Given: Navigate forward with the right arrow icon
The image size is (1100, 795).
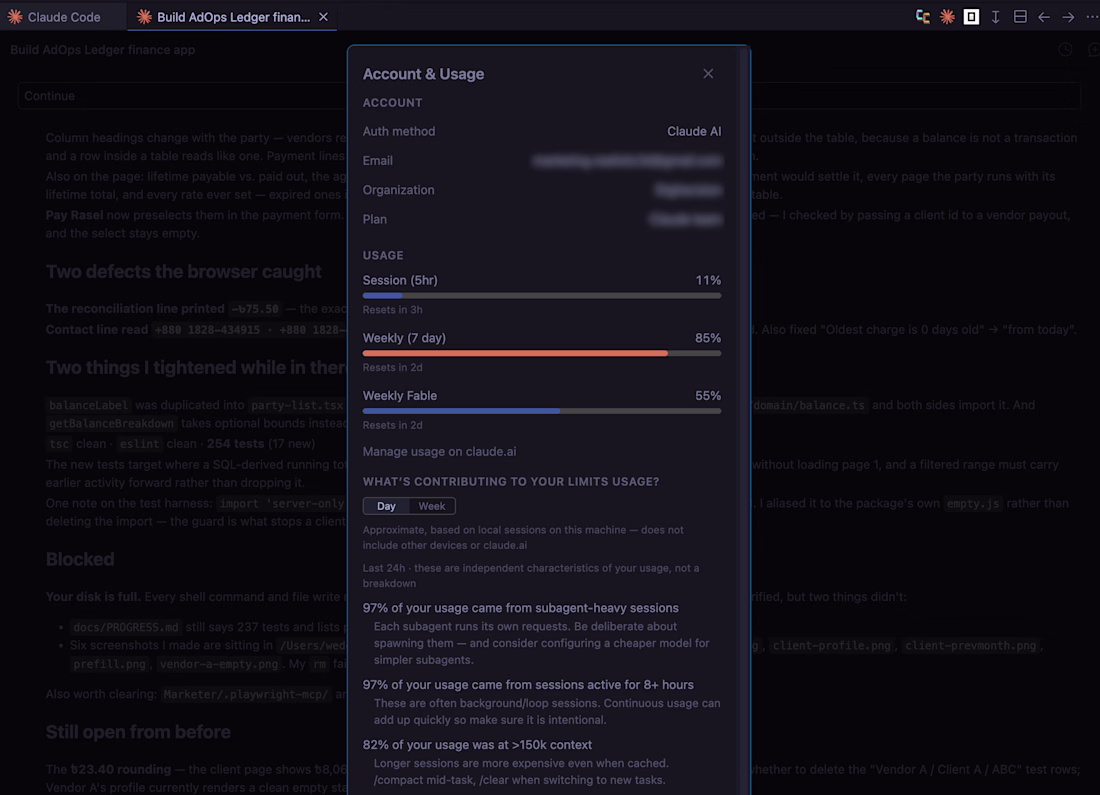Looking at the screenshot, I should (1068, 17).
